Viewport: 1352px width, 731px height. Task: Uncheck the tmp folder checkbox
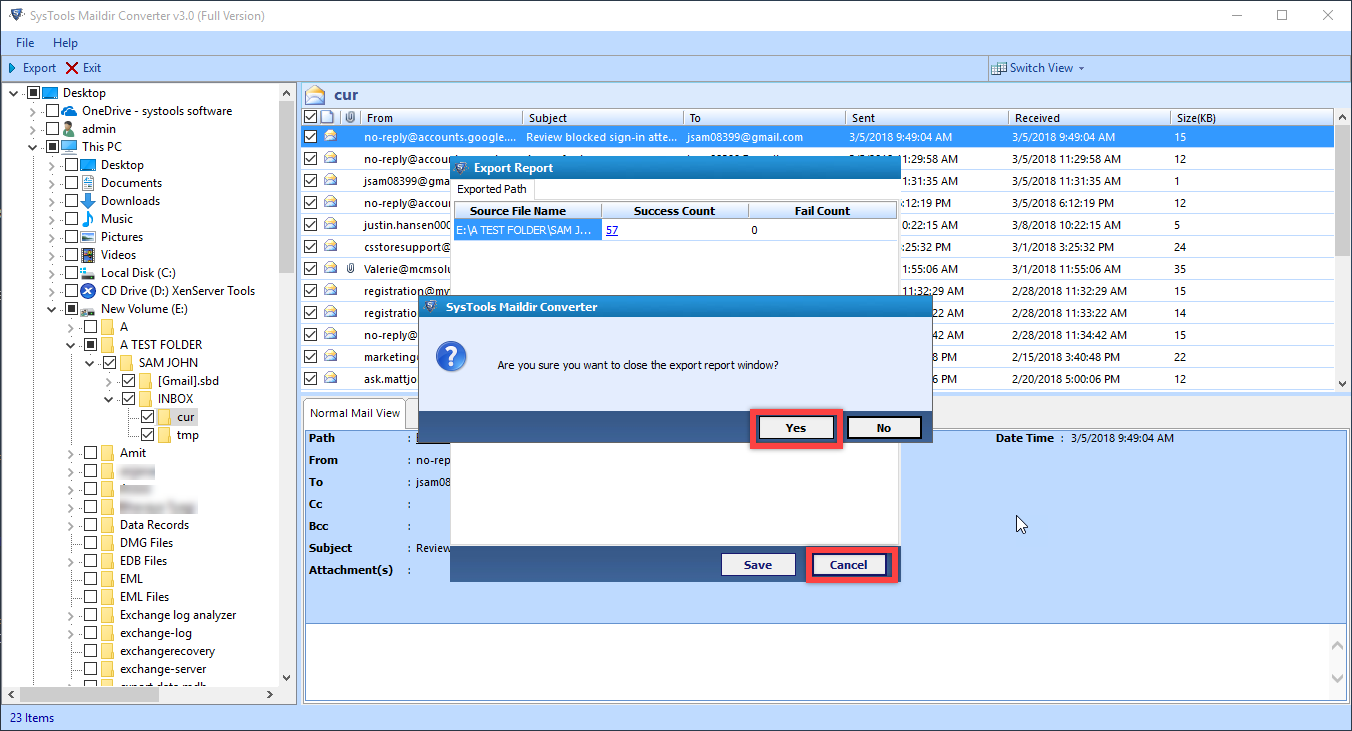point(148,435)
